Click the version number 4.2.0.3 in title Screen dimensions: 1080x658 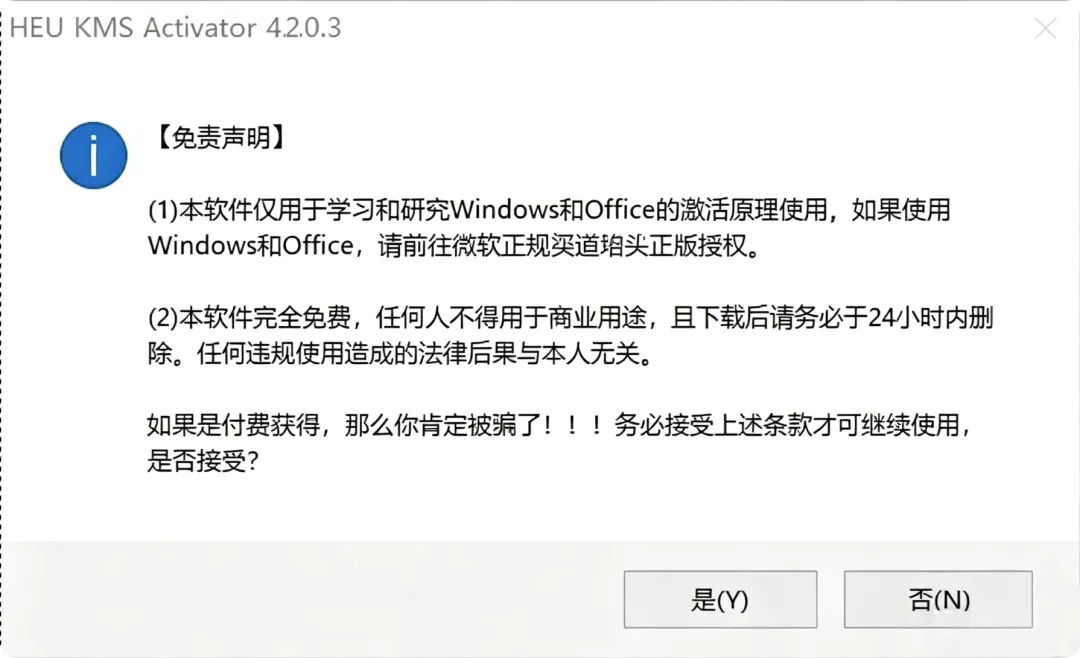pyautogui.click(x=303, y=28)
